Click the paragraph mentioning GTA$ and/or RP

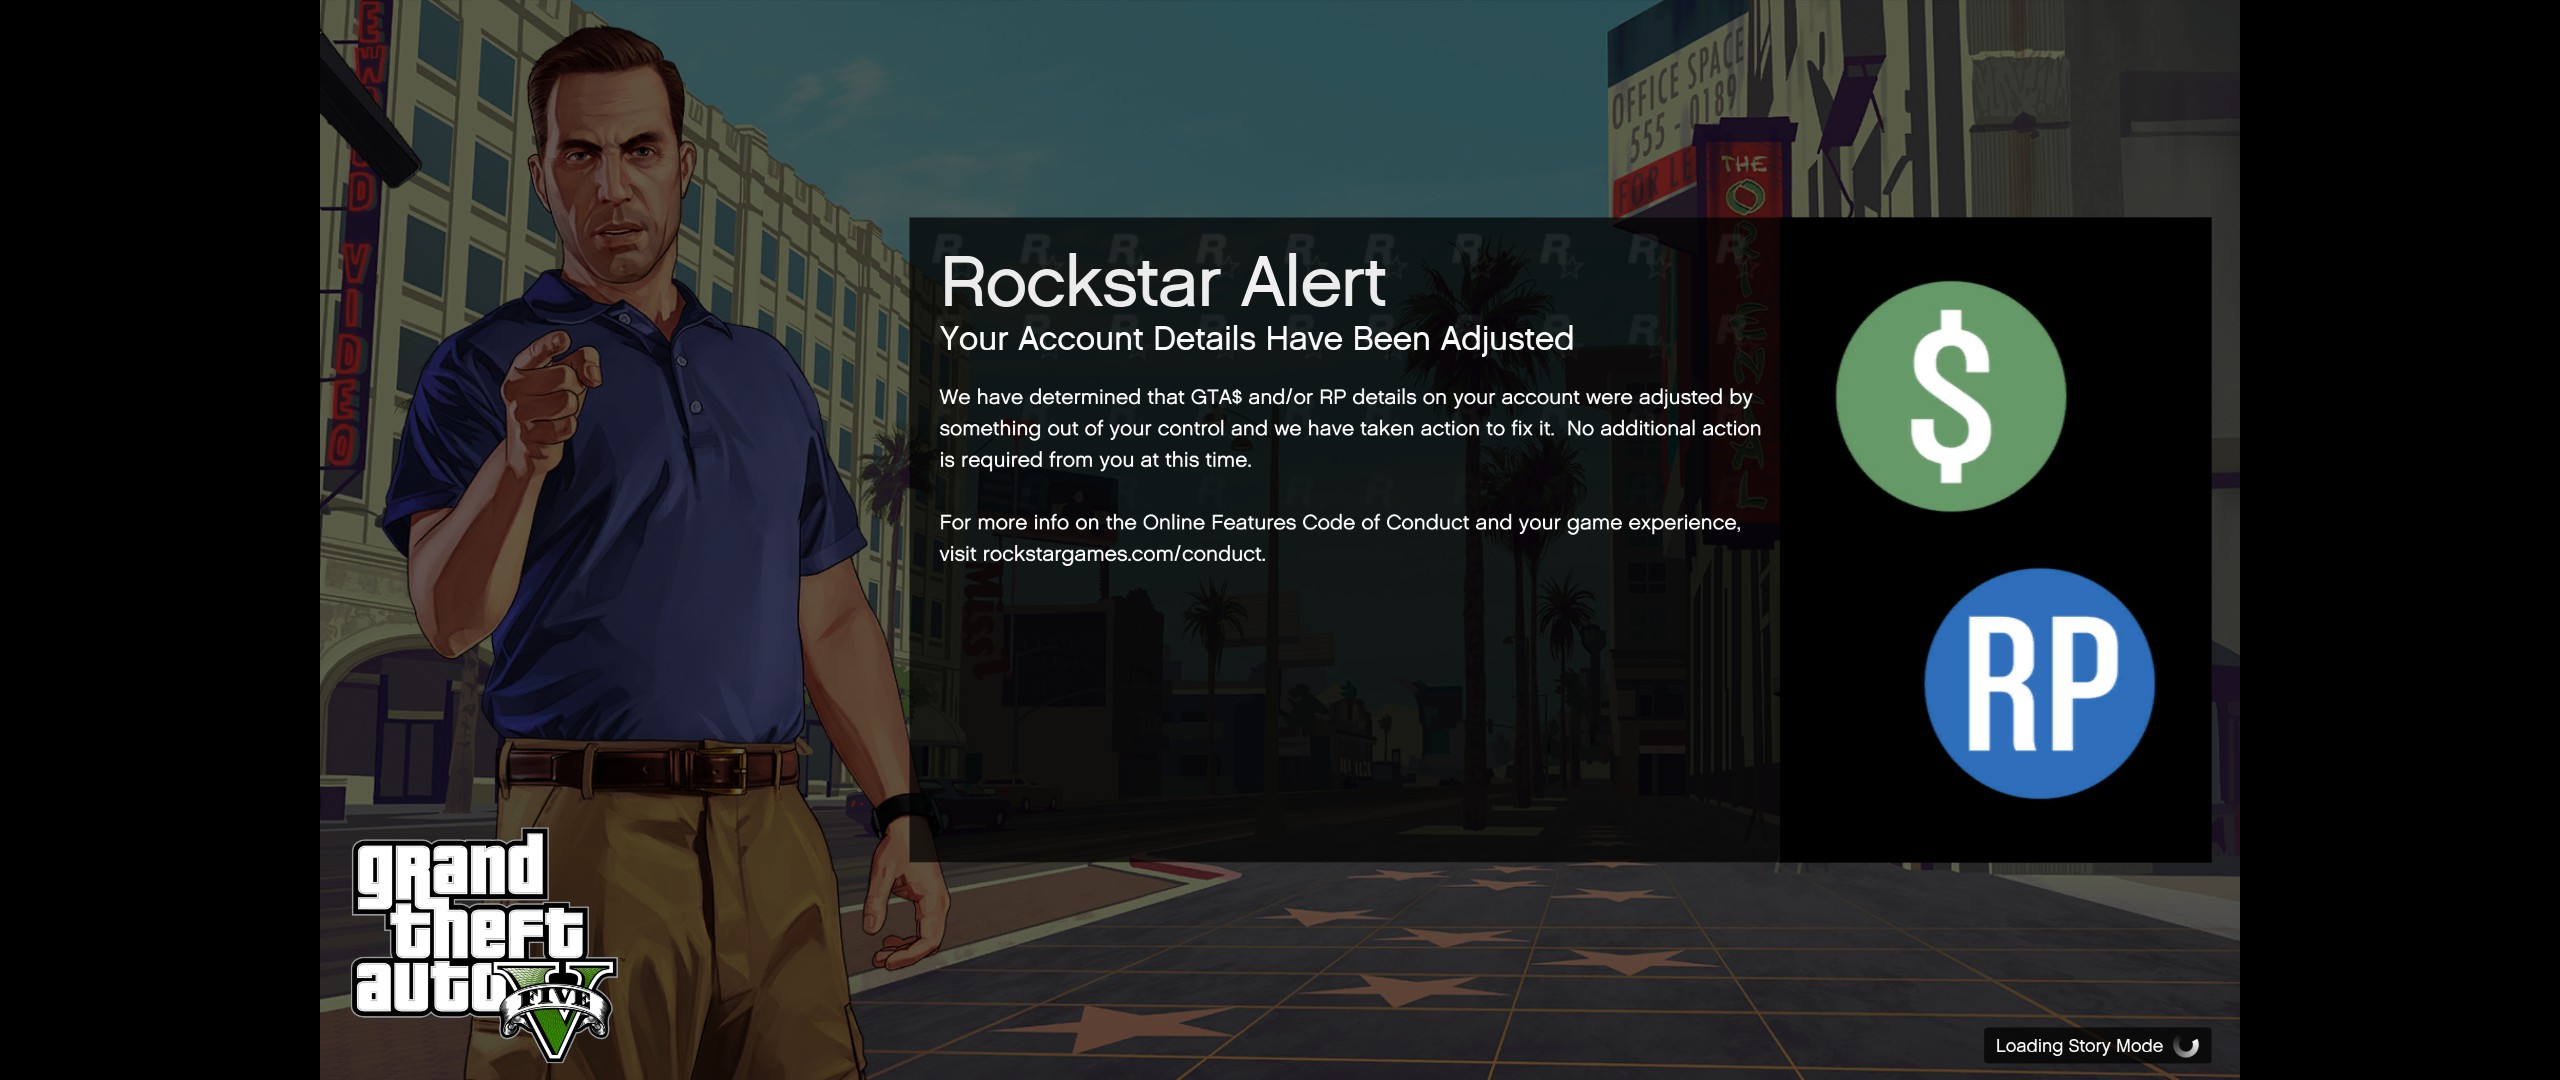click(x=1348, y=428)
